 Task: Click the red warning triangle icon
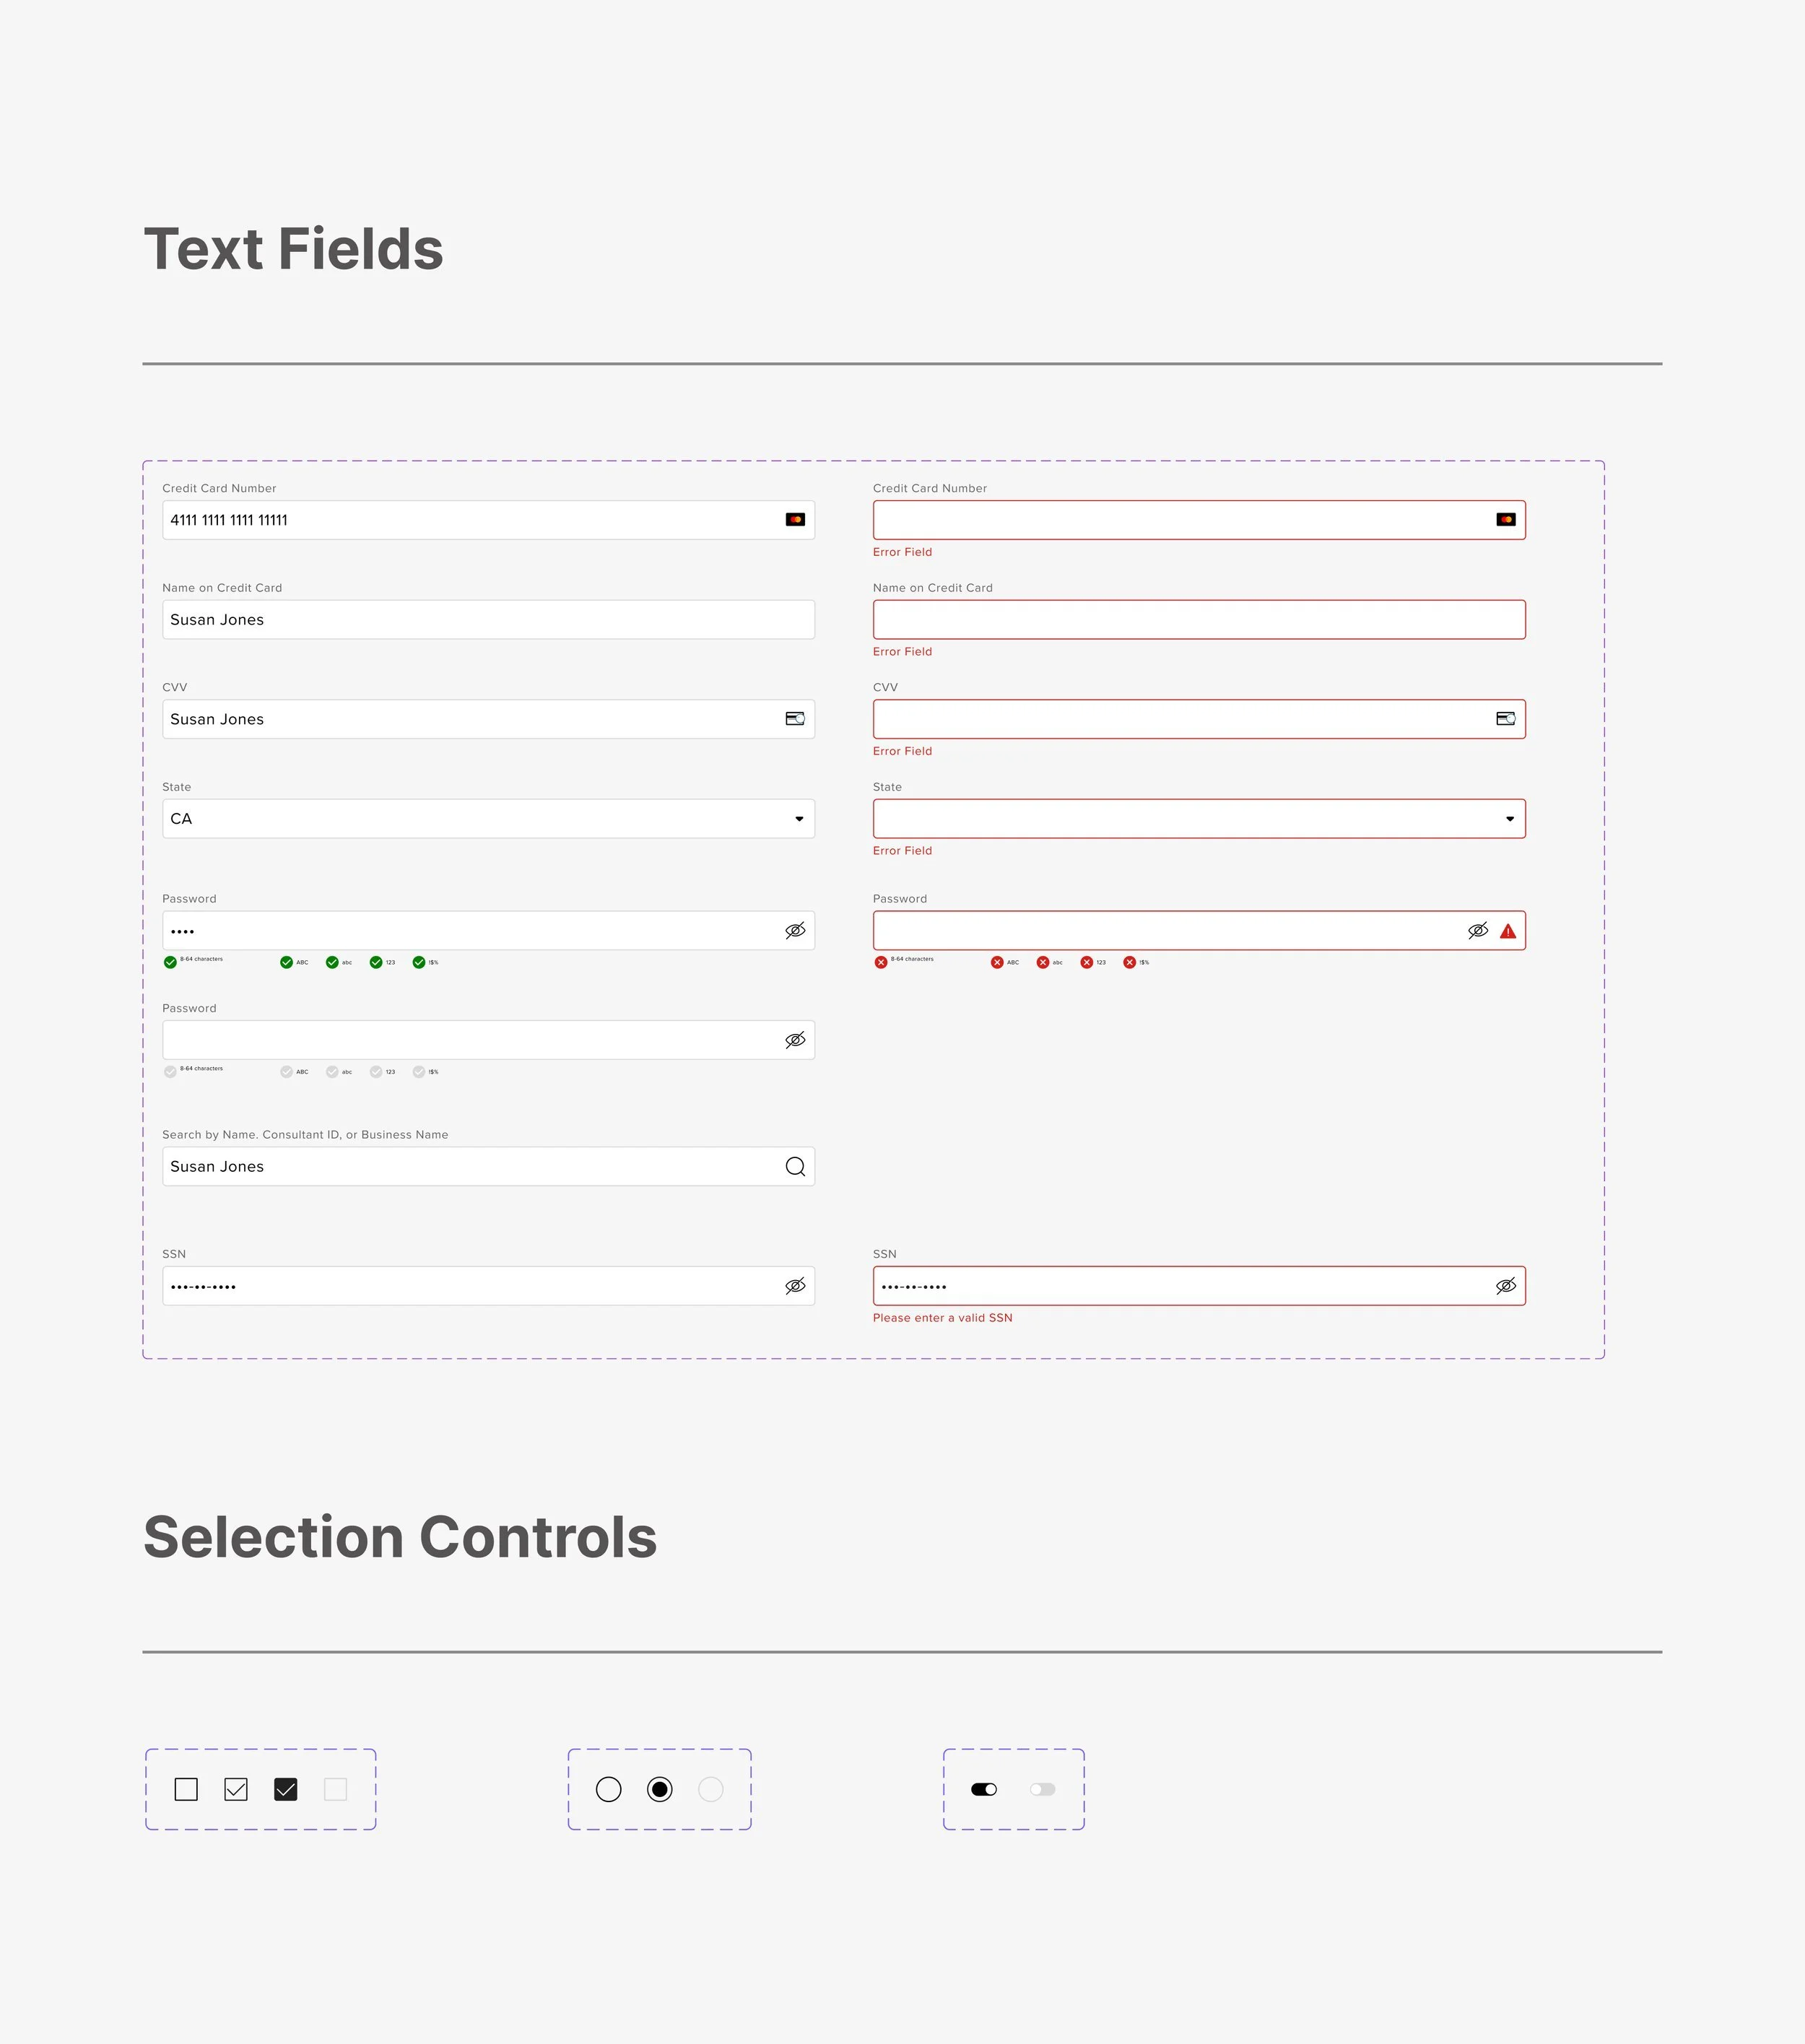(x=1508, y=931)
